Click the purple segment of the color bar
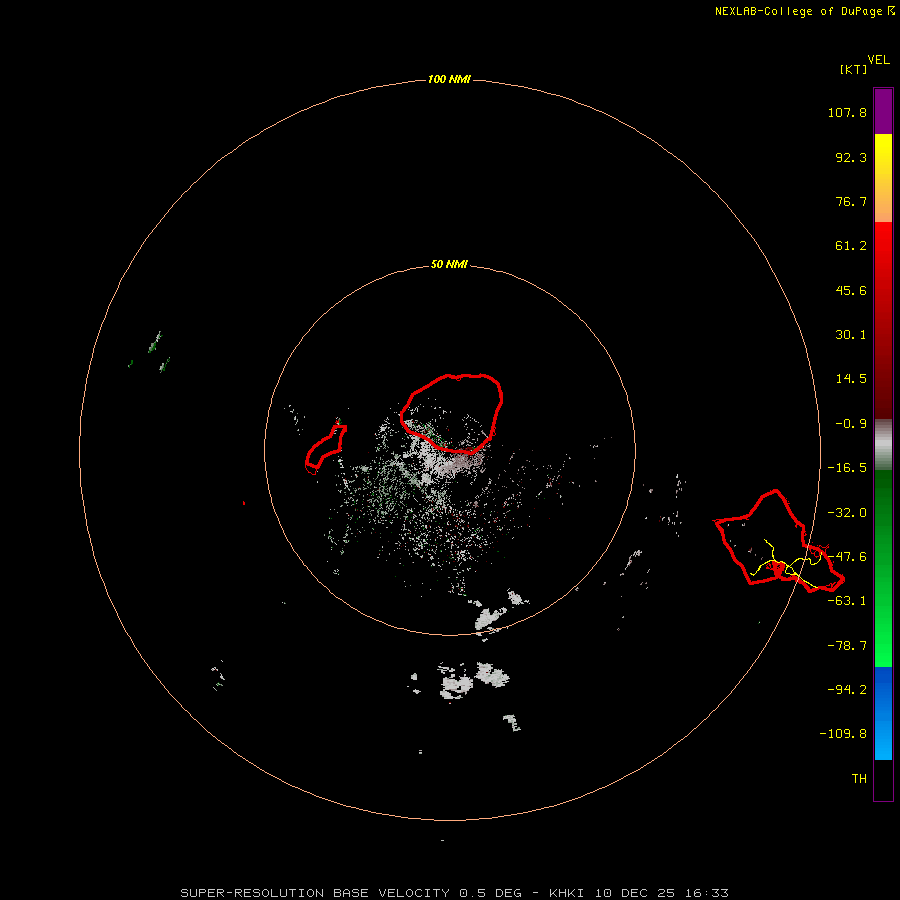The height and width of the screenshot is (900, 900). coord(883,111)
